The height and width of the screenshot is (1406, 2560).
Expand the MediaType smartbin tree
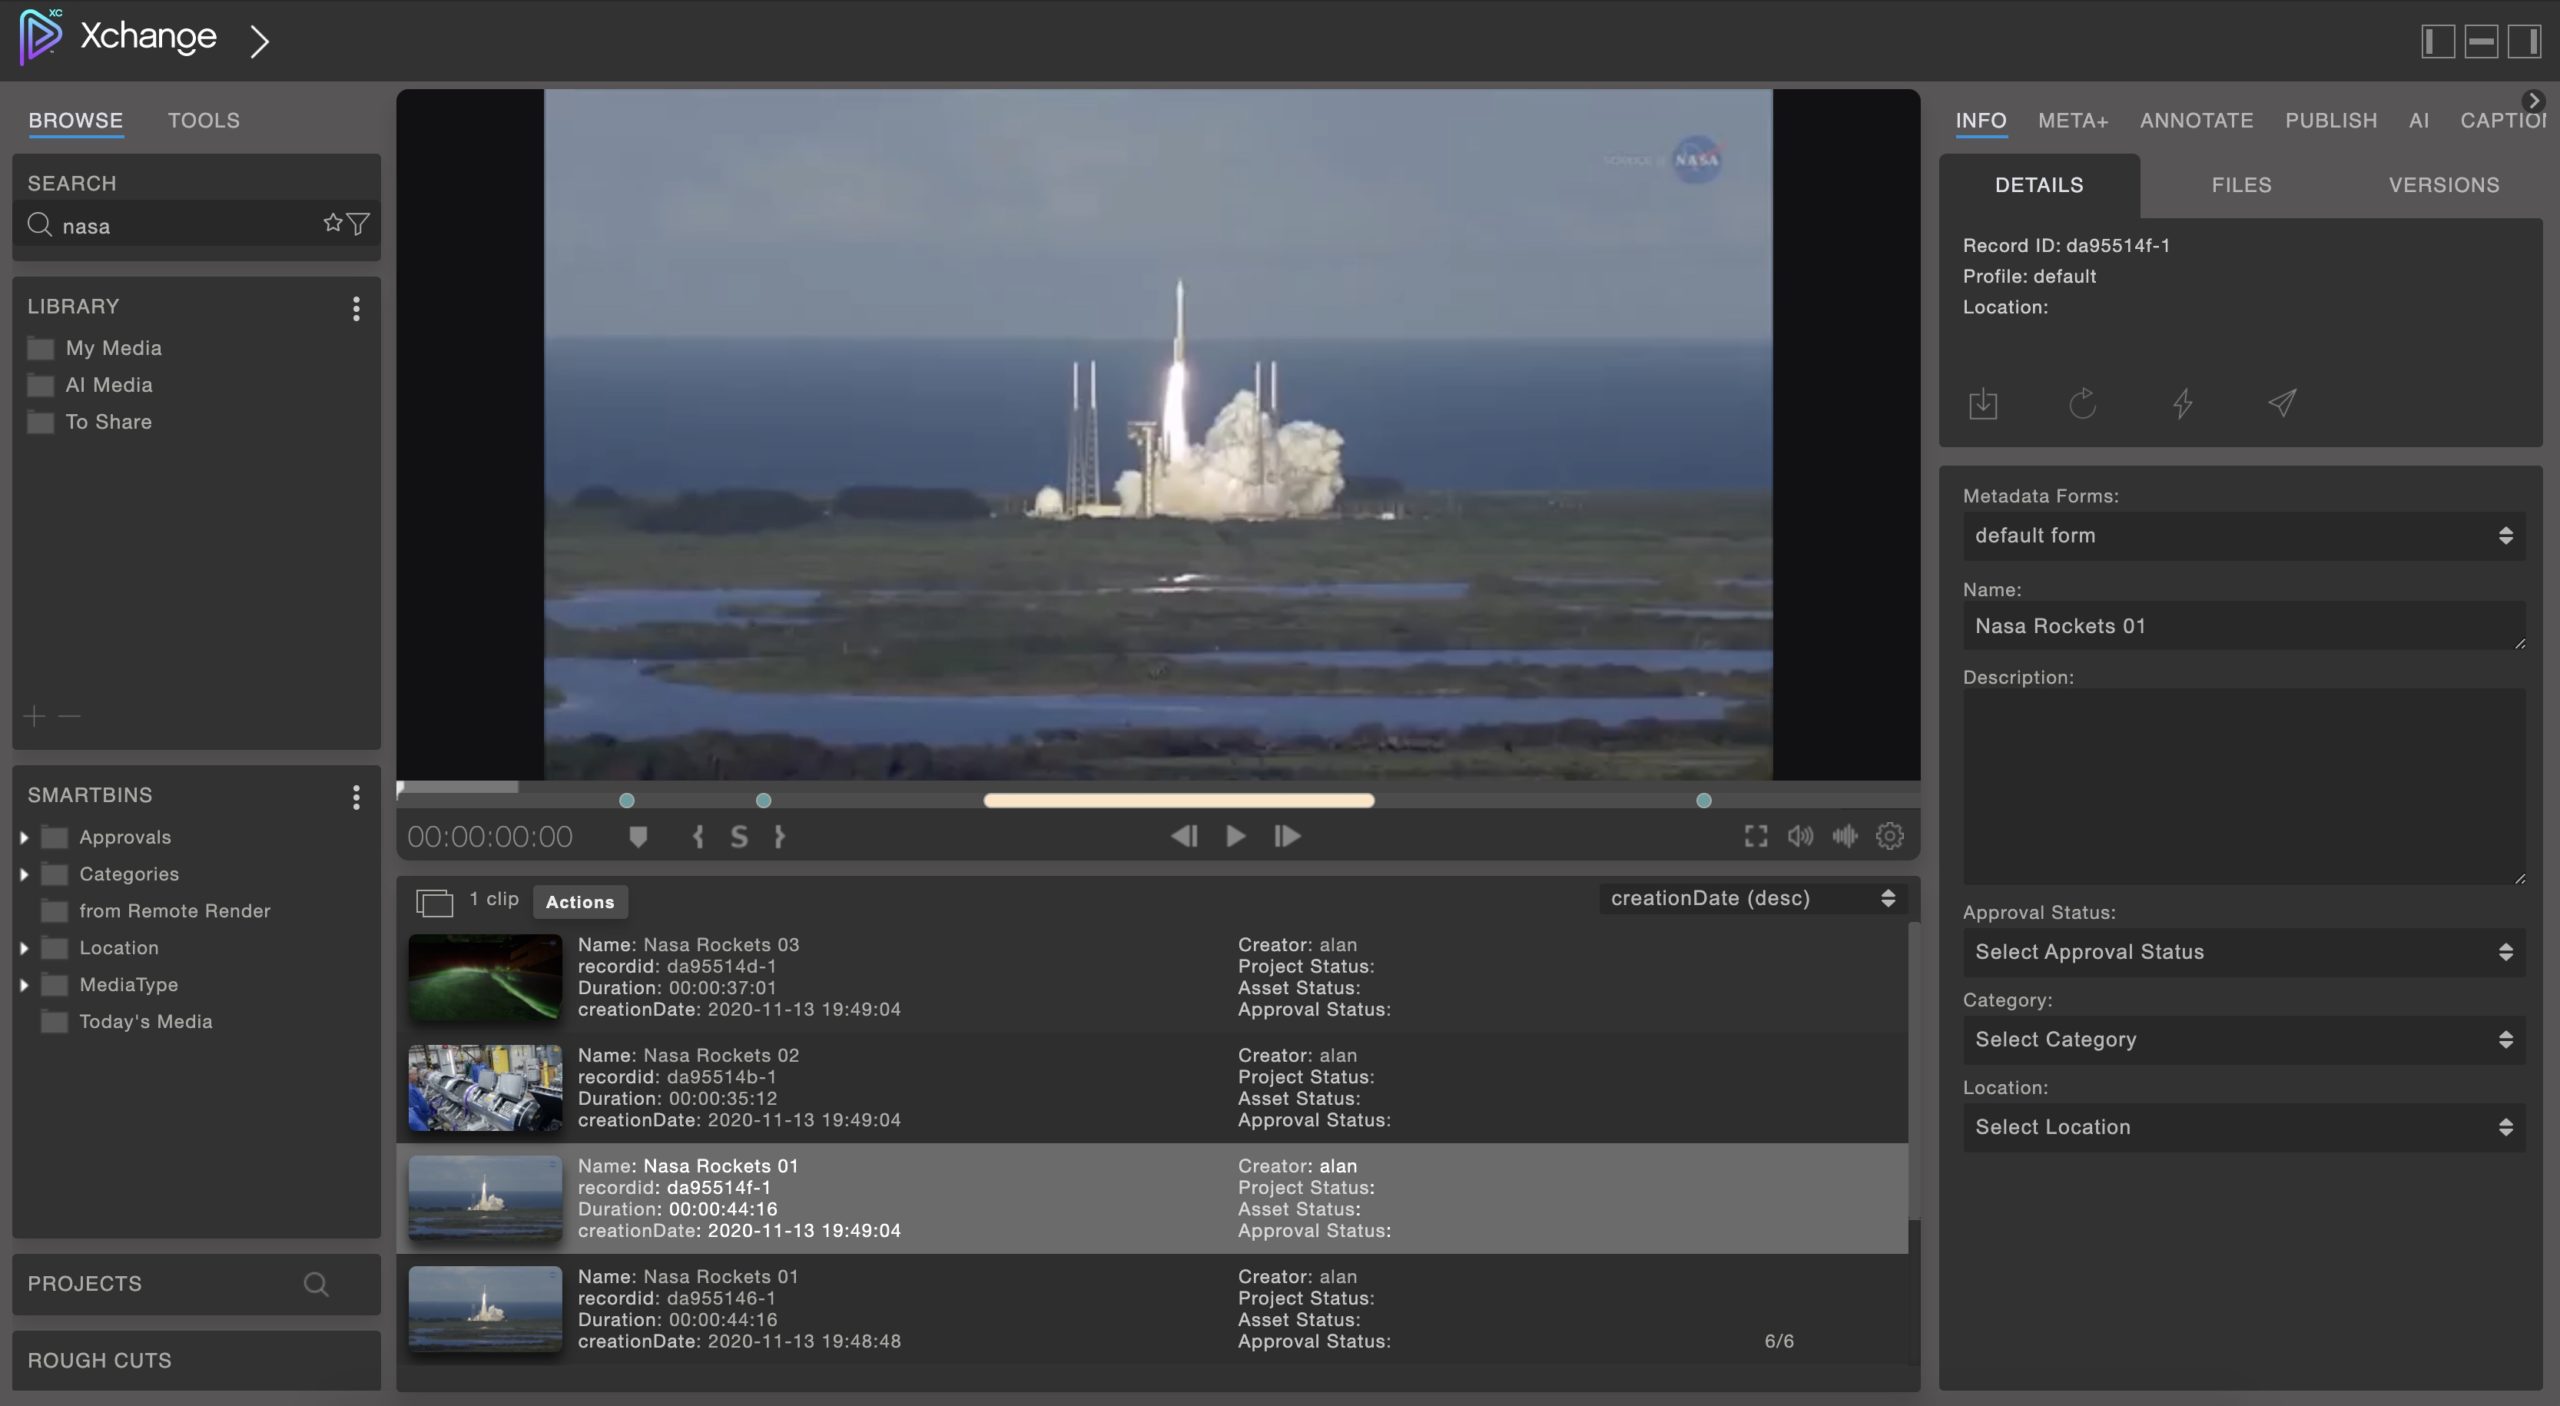24,985
